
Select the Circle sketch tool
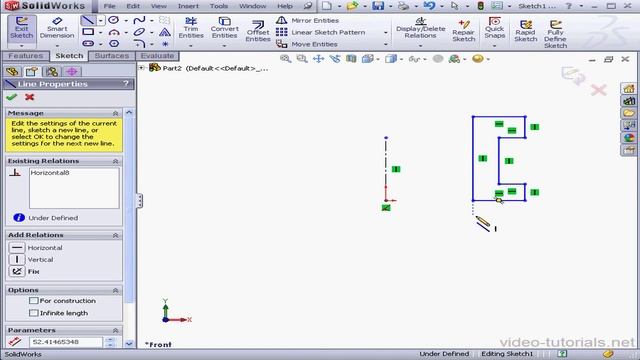[114, 20]
